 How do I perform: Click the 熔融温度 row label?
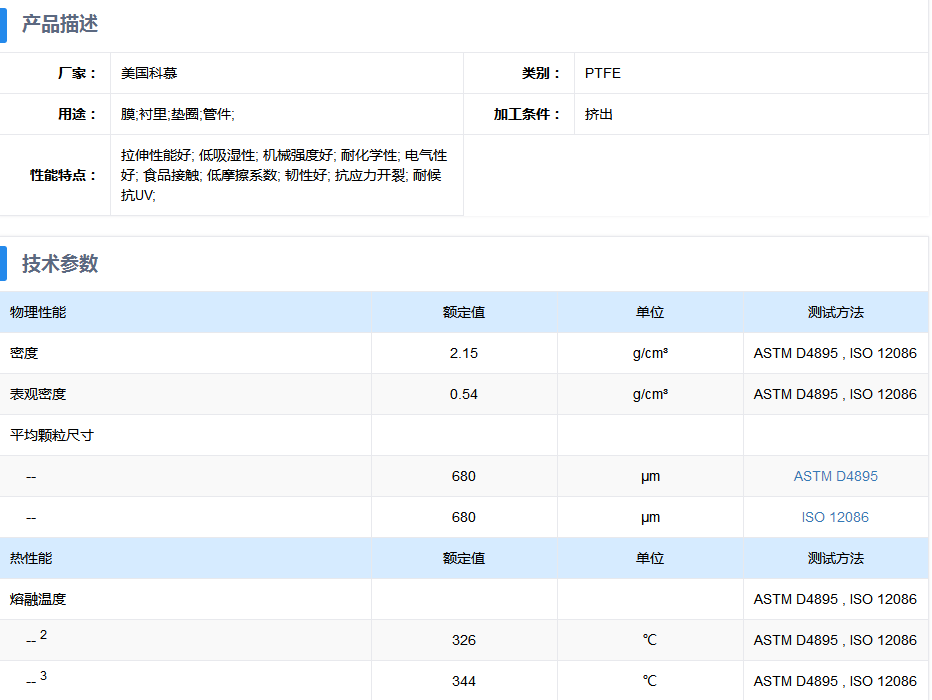[x=38, y=599]
